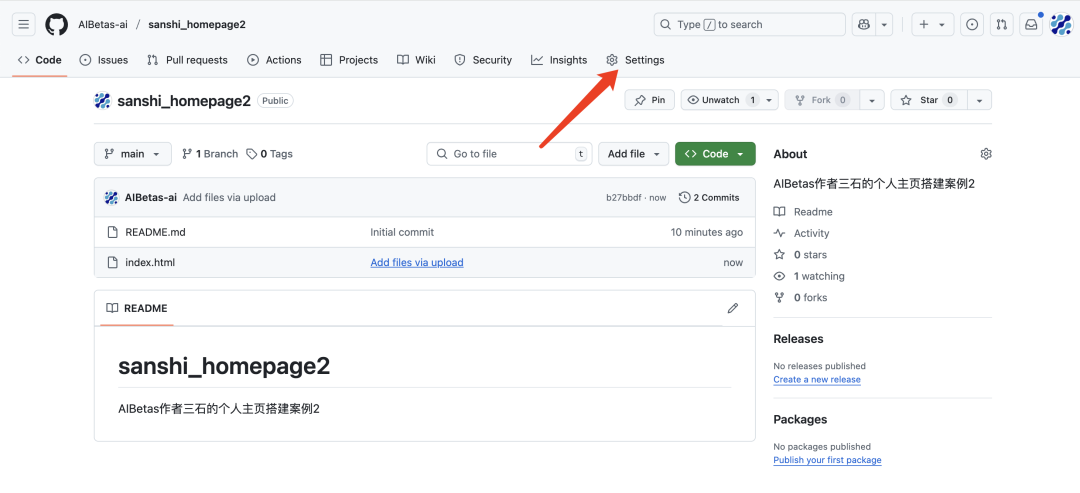
Task: Open the notifications inbox
Action: 1031,25
